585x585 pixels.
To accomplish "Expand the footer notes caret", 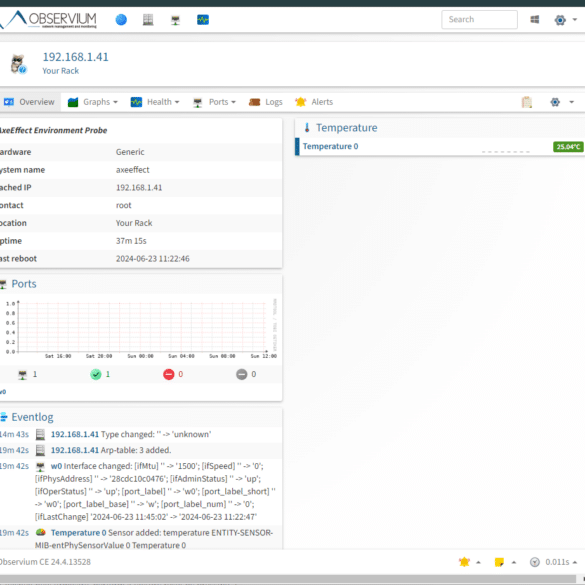I will (x=514, y=562).
